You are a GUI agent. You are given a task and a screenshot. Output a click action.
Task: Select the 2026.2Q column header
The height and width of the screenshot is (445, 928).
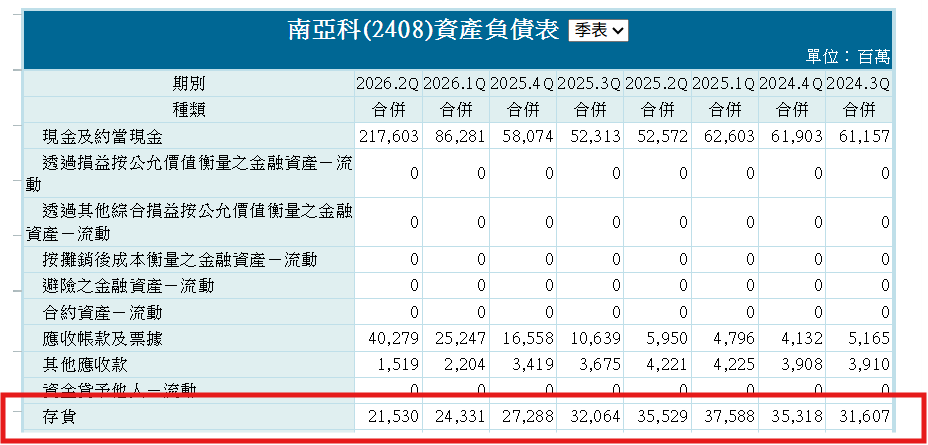388,84
